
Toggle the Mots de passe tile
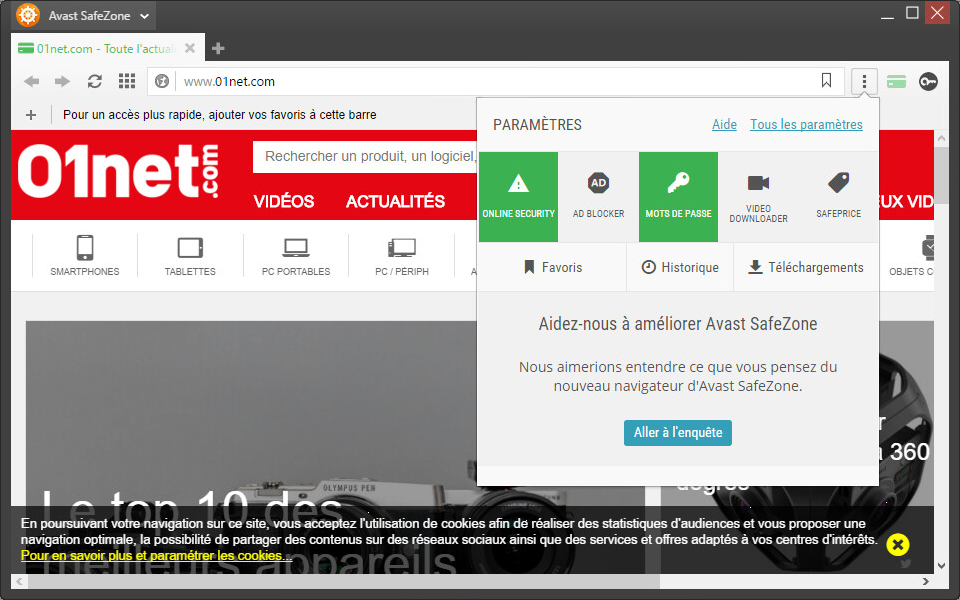pyautogui.click(x=678, y=197)
